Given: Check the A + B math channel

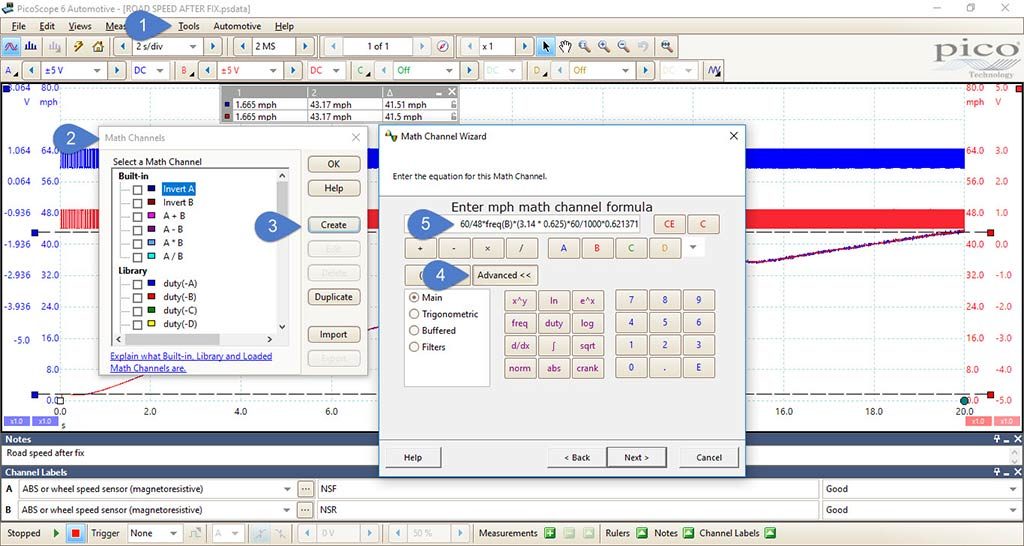Looking at the screenshot, I should pos(137,216).
